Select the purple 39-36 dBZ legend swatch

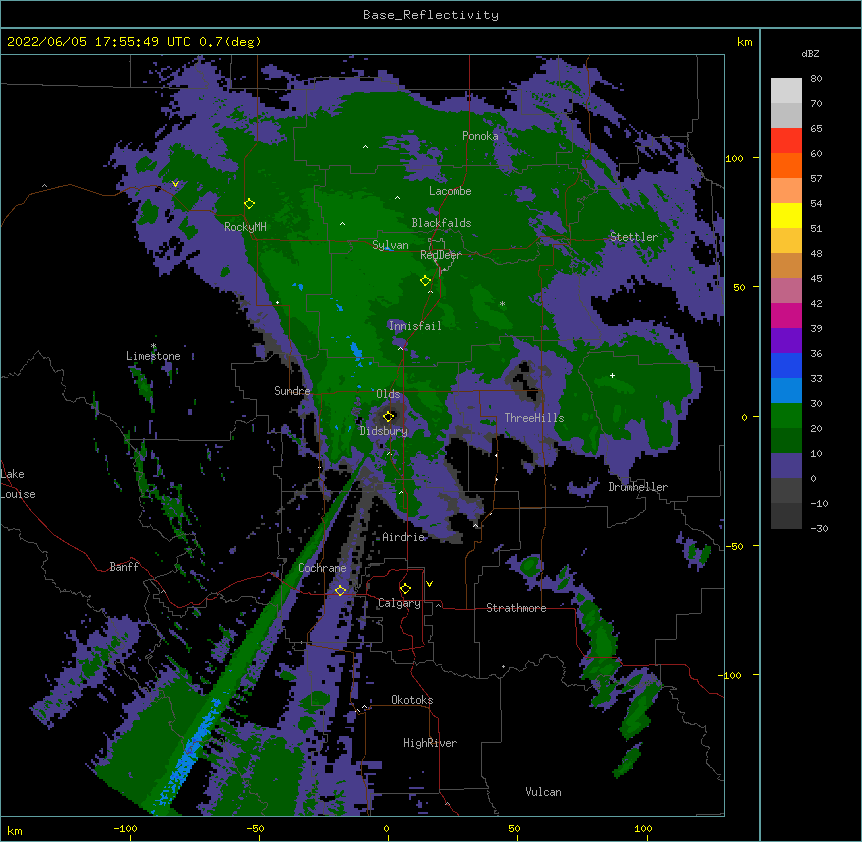tap(786, 341)
